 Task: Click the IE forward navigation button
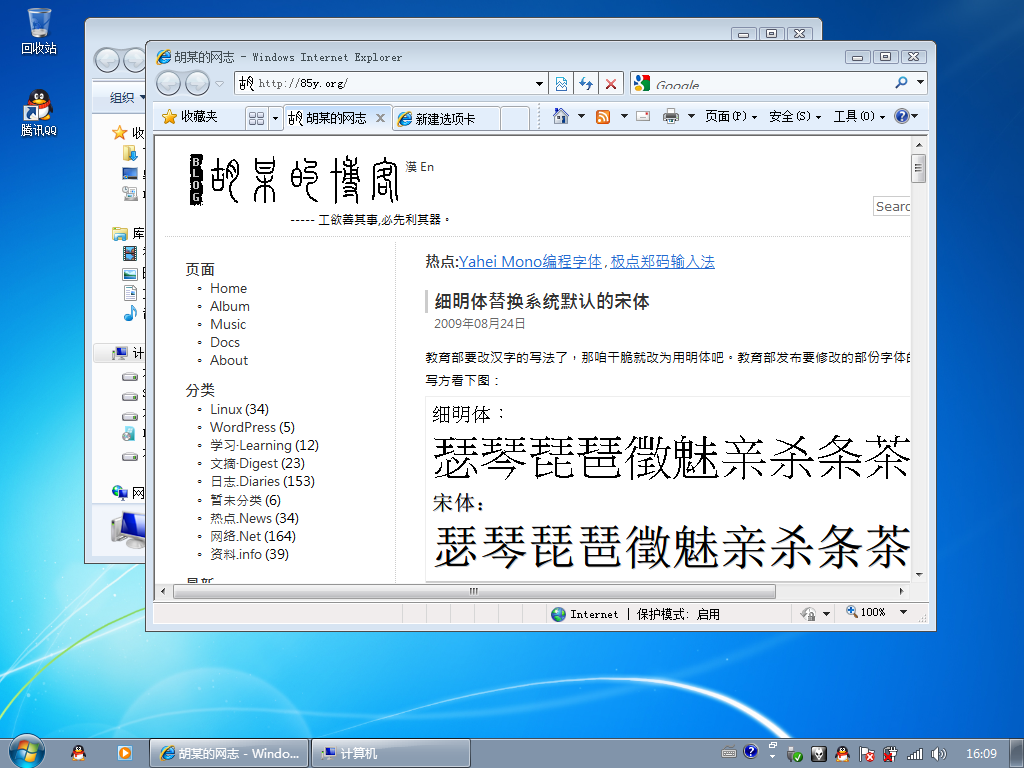click(197, 84)
